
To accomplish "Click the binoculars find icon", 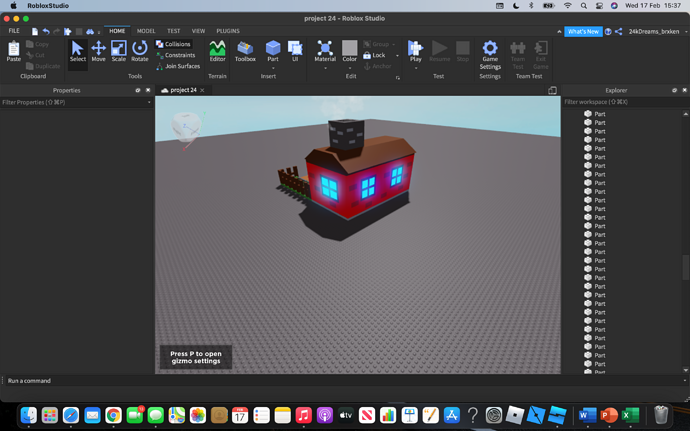I will (90, 31).
